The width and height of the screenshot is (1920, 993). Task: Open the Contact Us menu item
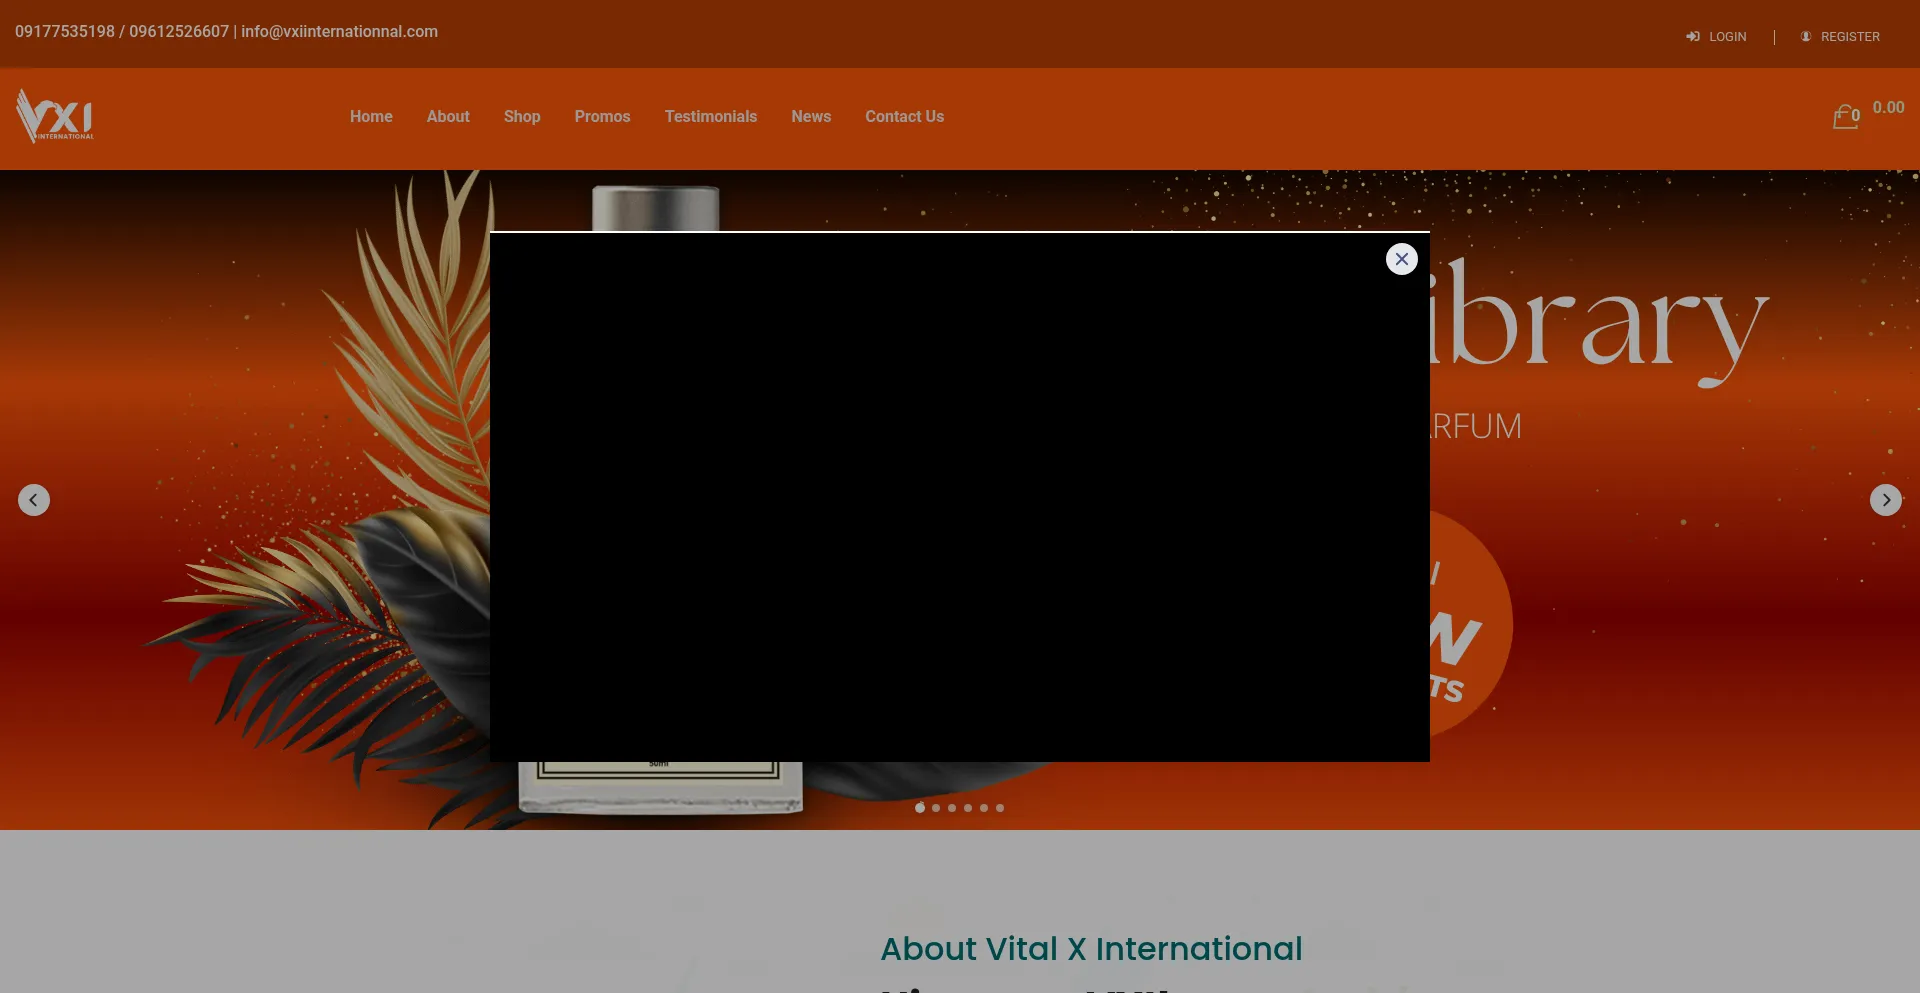pos(904,117)
